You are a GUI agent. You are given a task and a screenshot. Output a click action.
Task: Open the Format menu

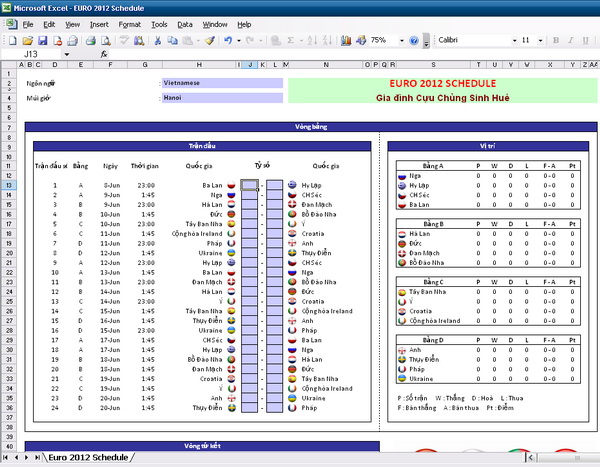(129, 23)
